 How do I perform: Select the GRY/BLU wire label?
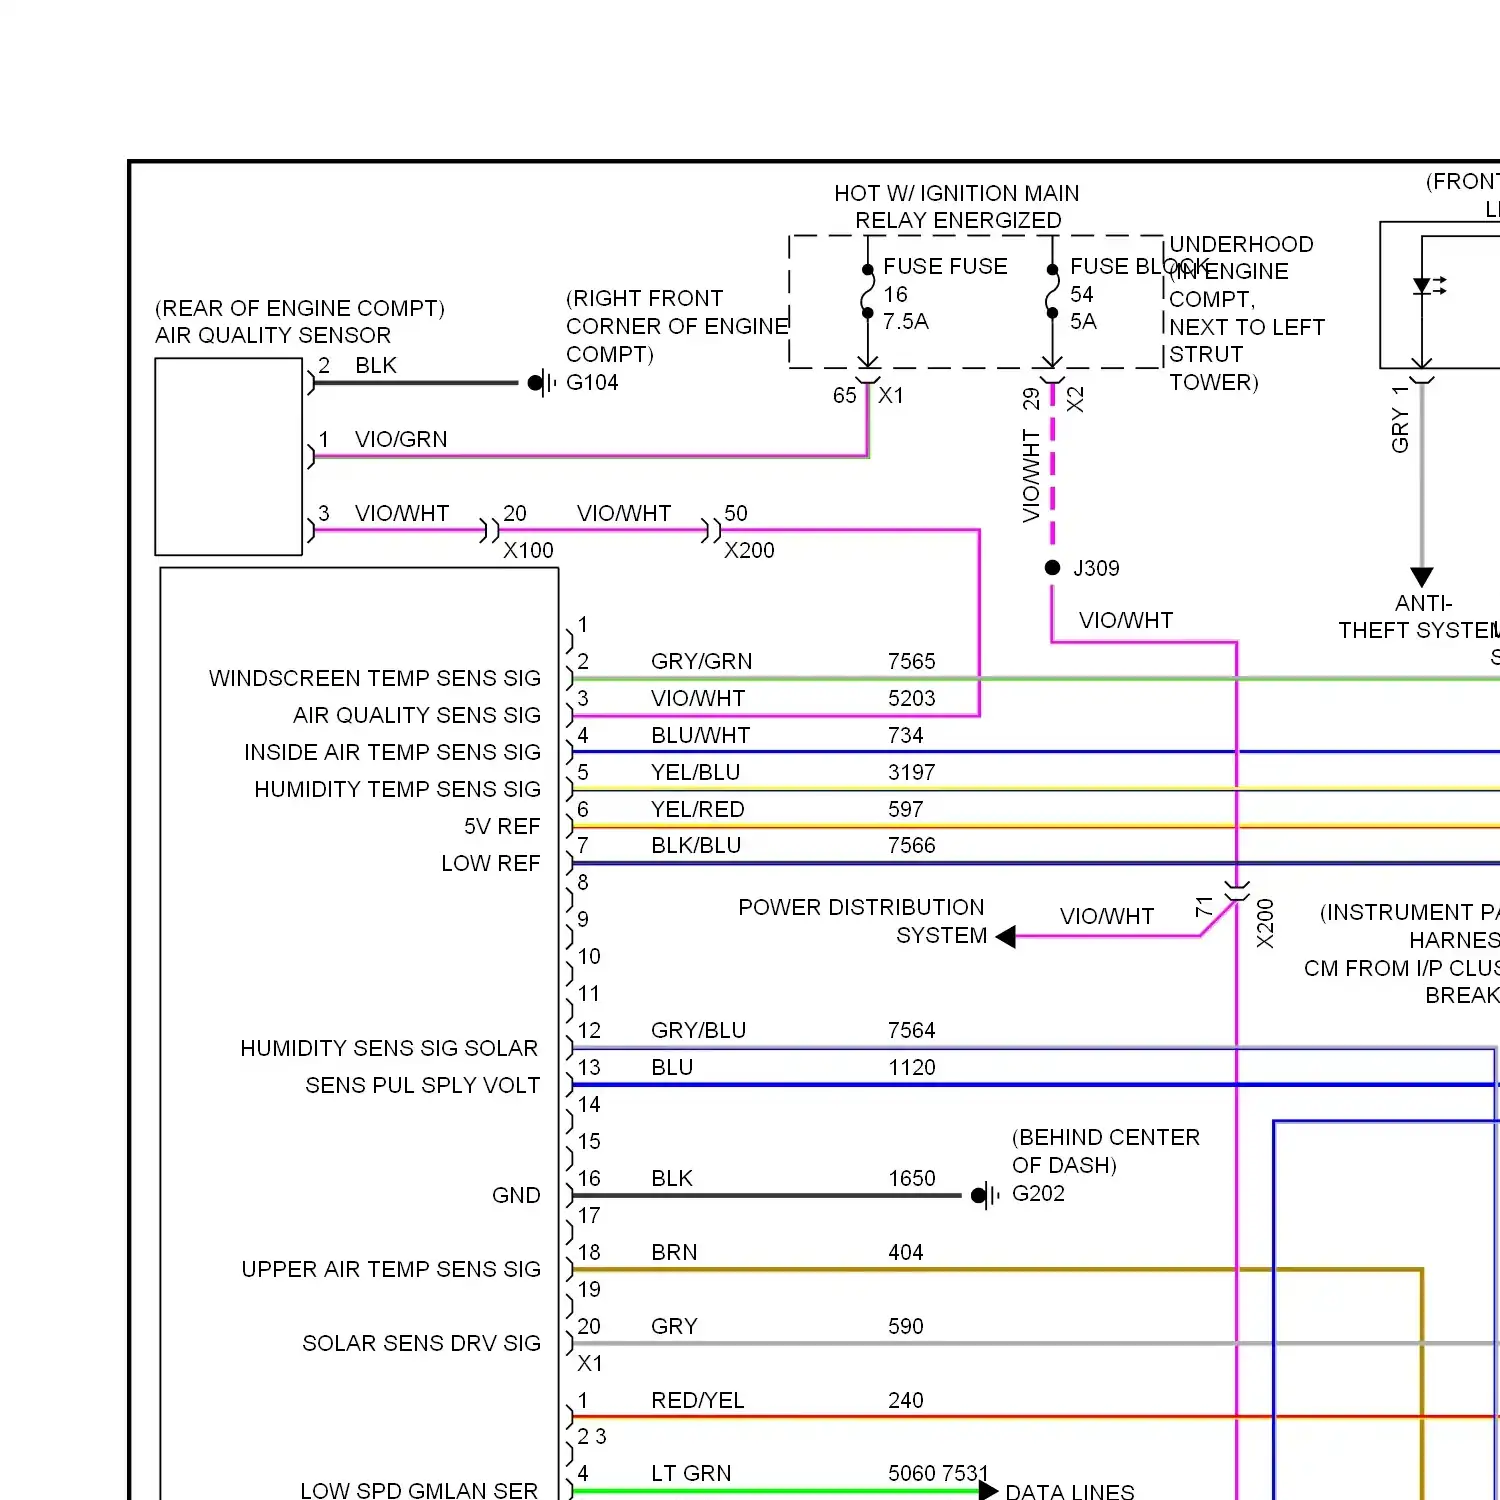tap(698, 1030)
